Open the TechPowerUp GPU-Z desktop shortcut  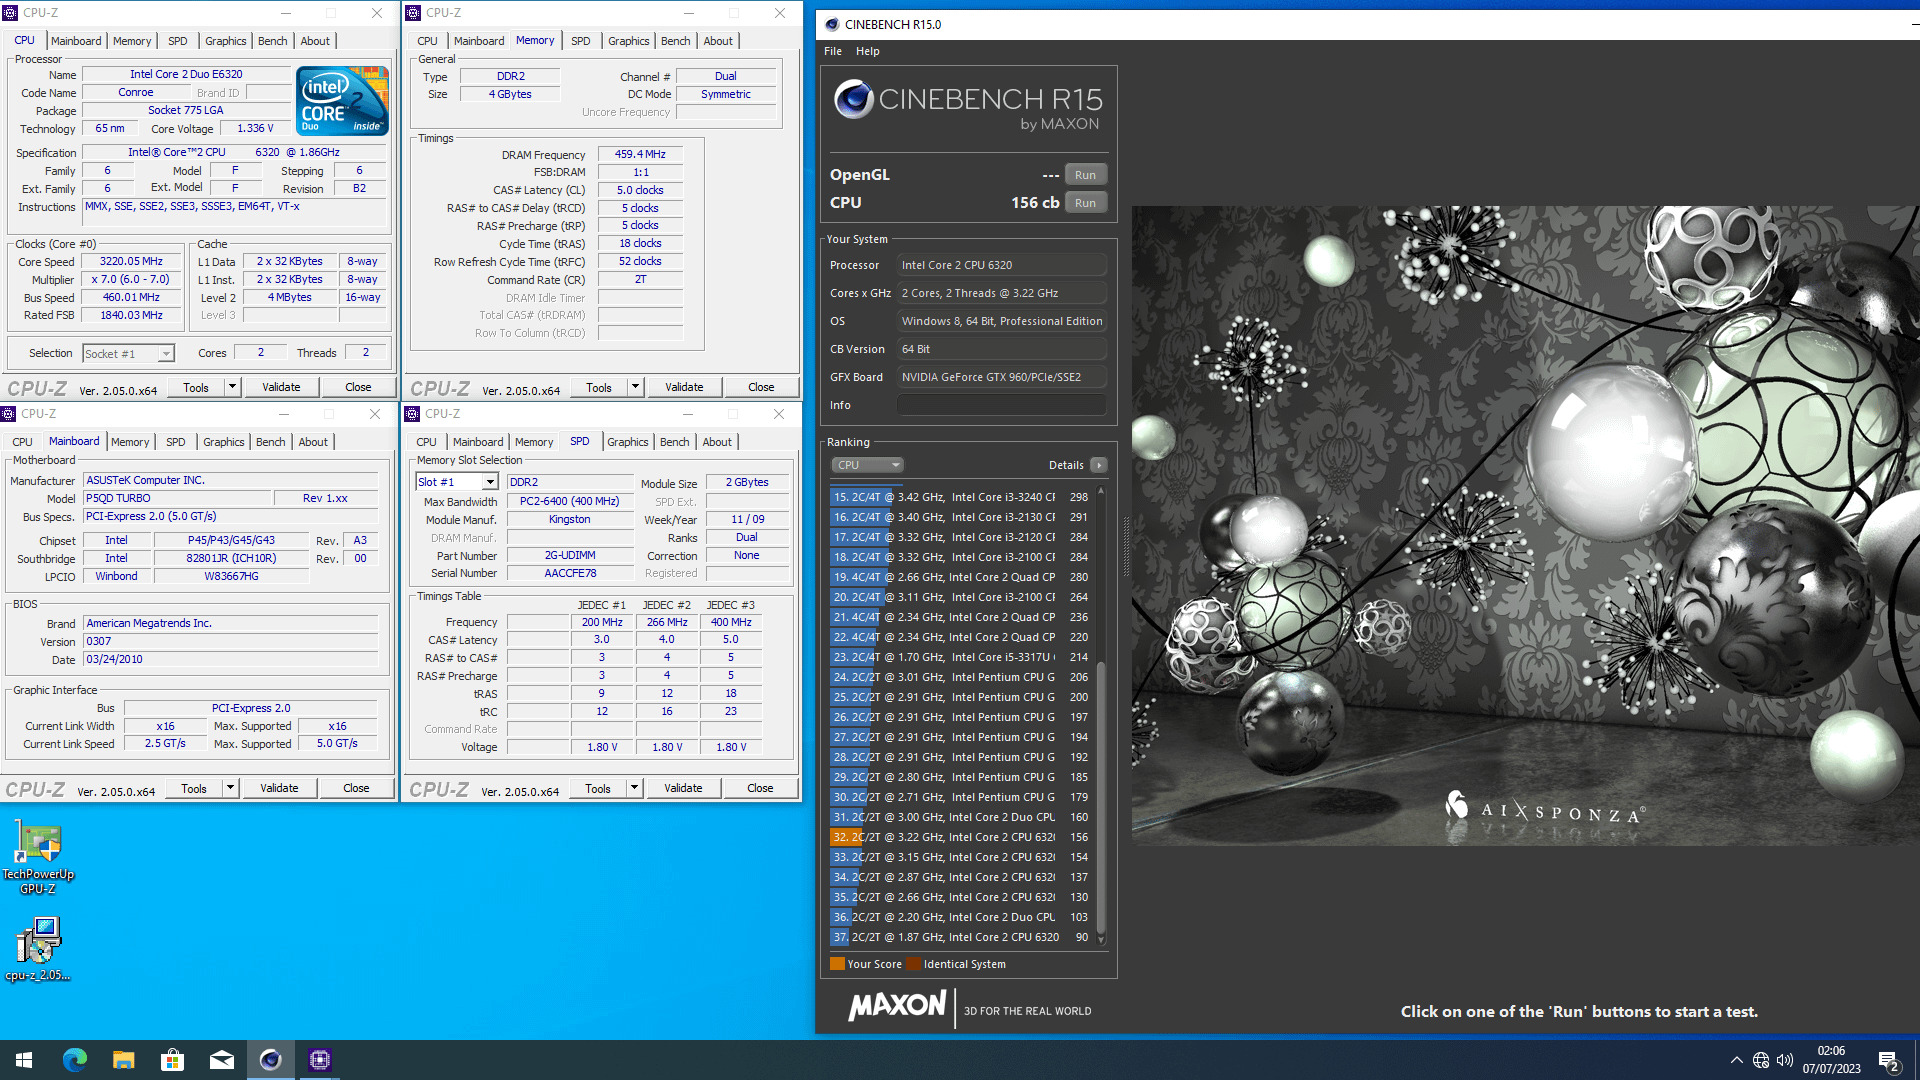[38, 858]
